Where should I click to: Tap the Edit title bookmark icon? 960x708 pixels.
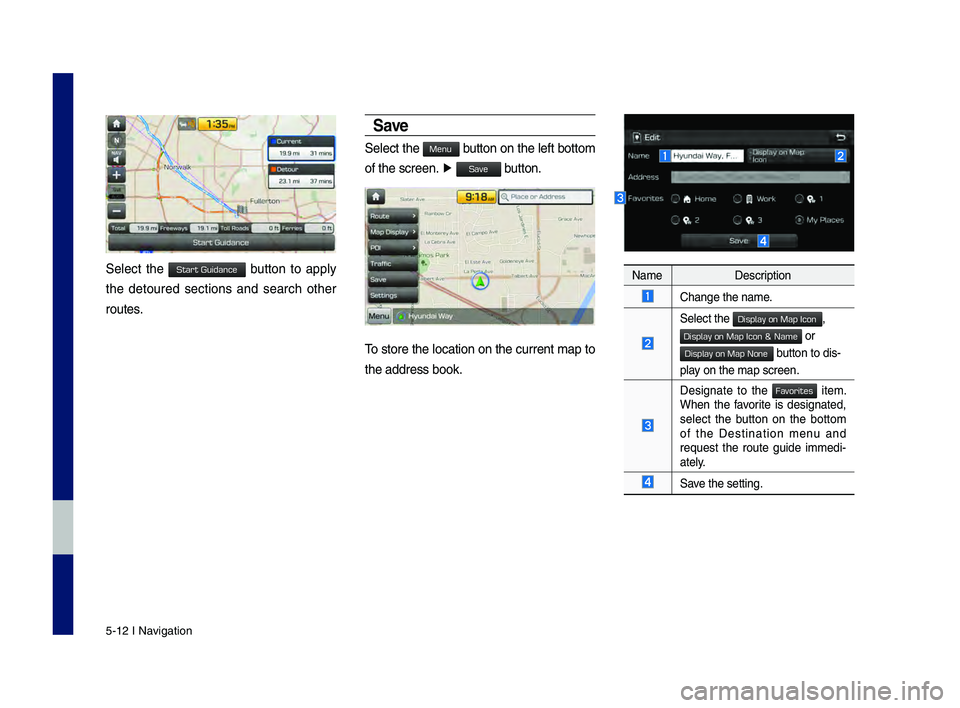click(x=637, y=137)
